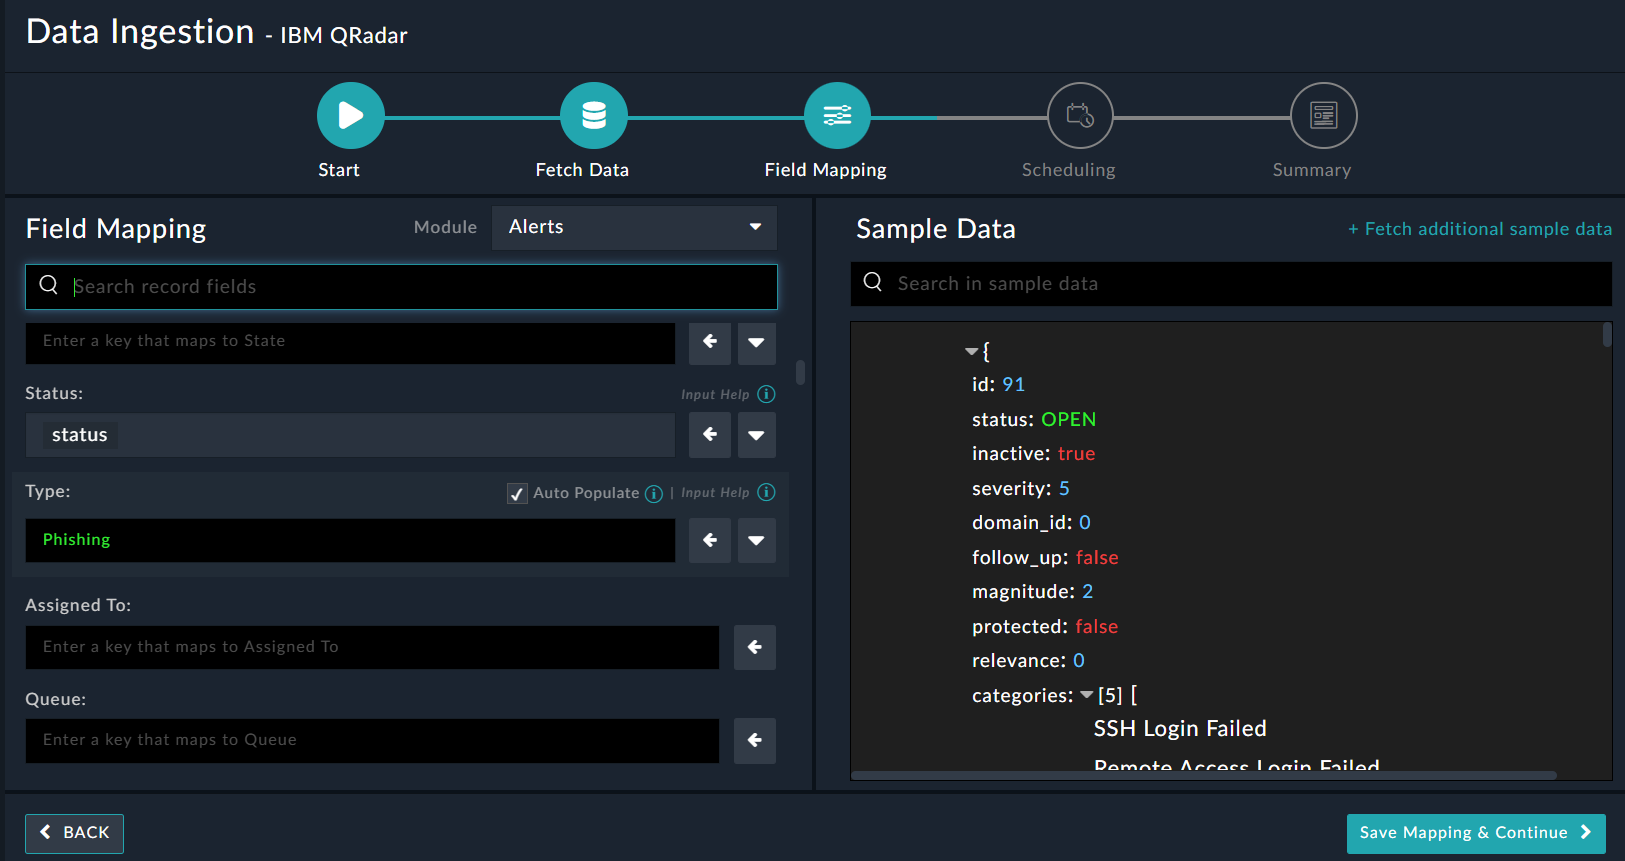This screenshot has width=1625, height=861.
Task: Focus the Search record fields box
Action: (x=401, y=287)
